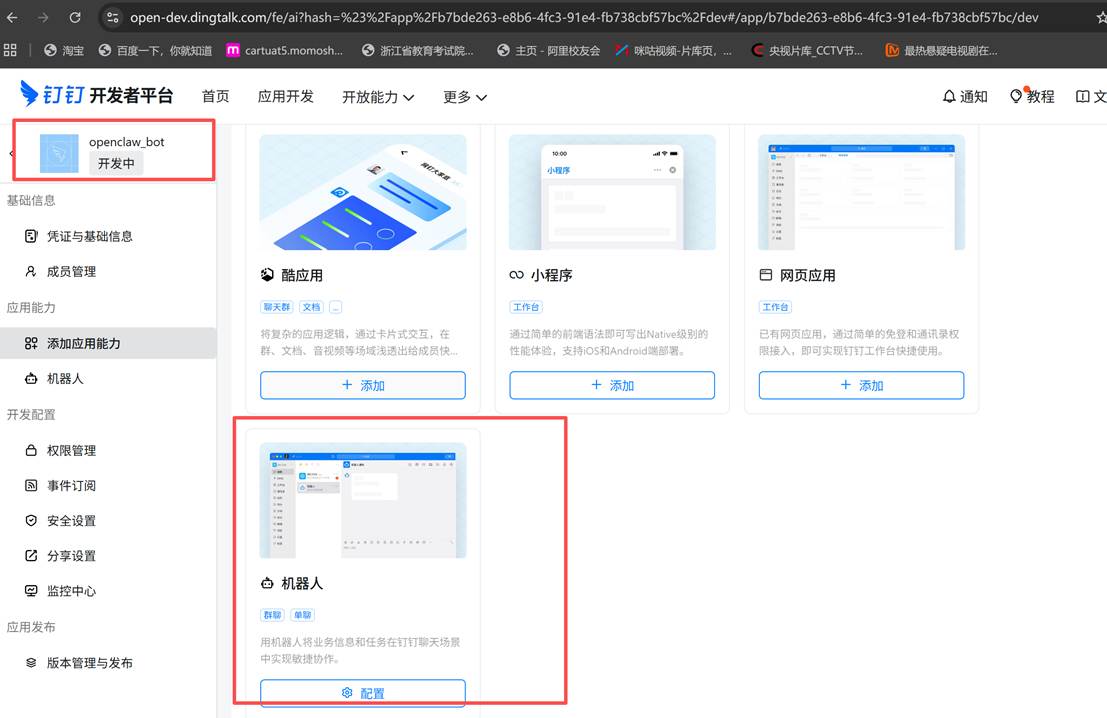Screen dimensions: 1107x718
Task: Add the 小程序 capability
Action: (x=612, y=385)
